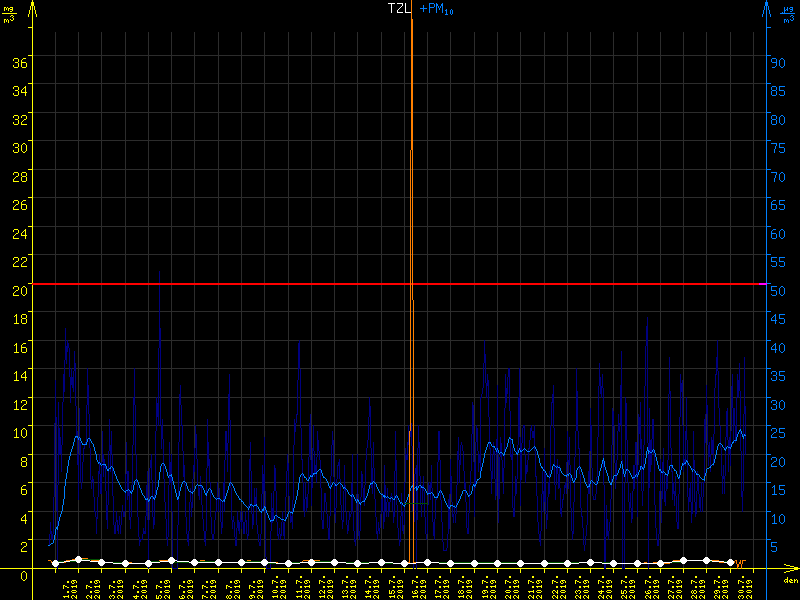Click the 16.7.2019 date label
800x600 pixels.
point(421,586)
